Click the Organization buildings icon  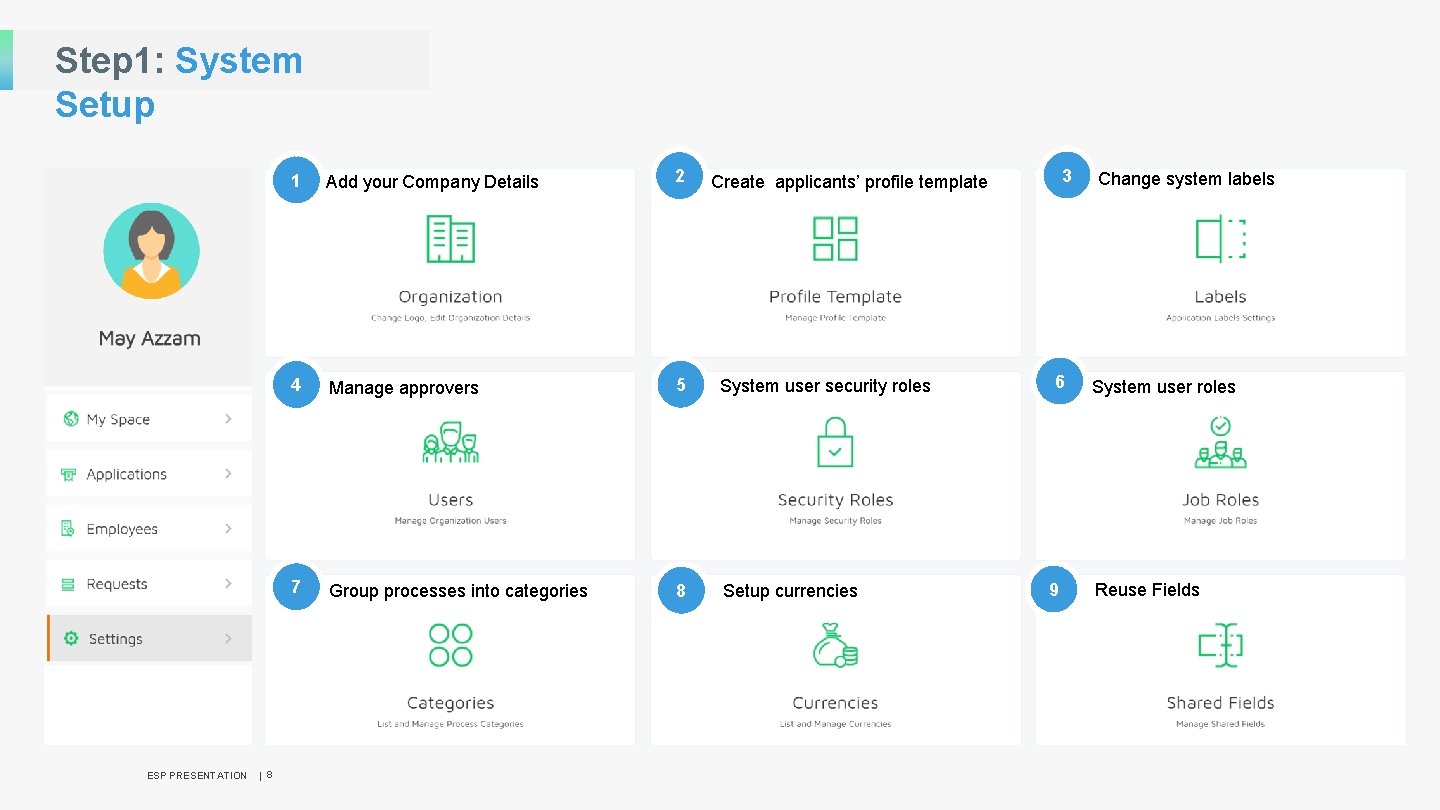(x=450, y=240)
